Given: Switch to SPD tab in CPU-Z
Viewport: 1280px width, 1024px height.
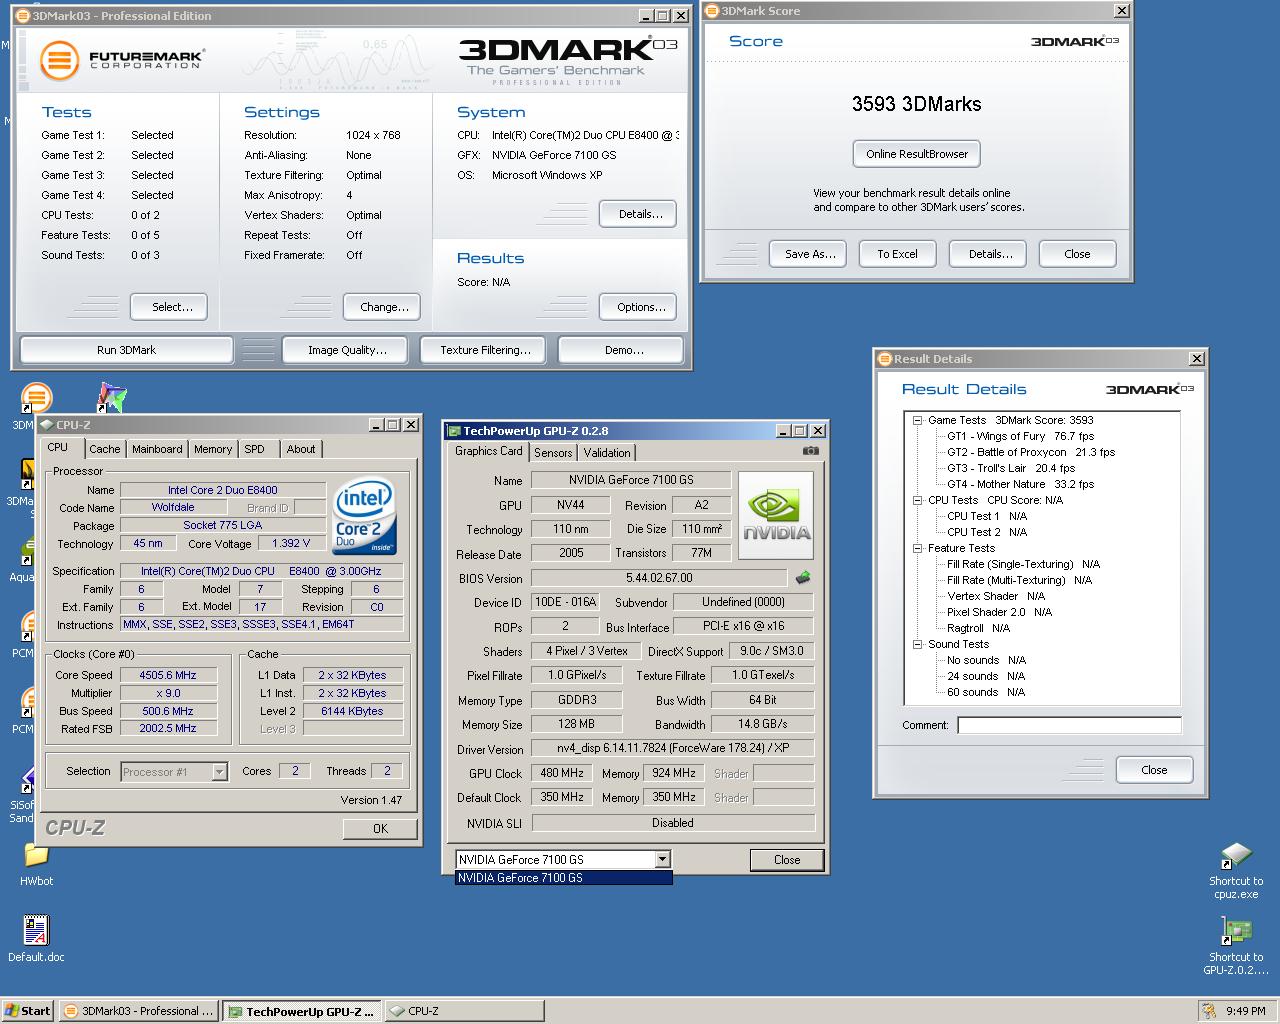Looking at the screenshot, I should pyautogui.click(x=255, y=449).
